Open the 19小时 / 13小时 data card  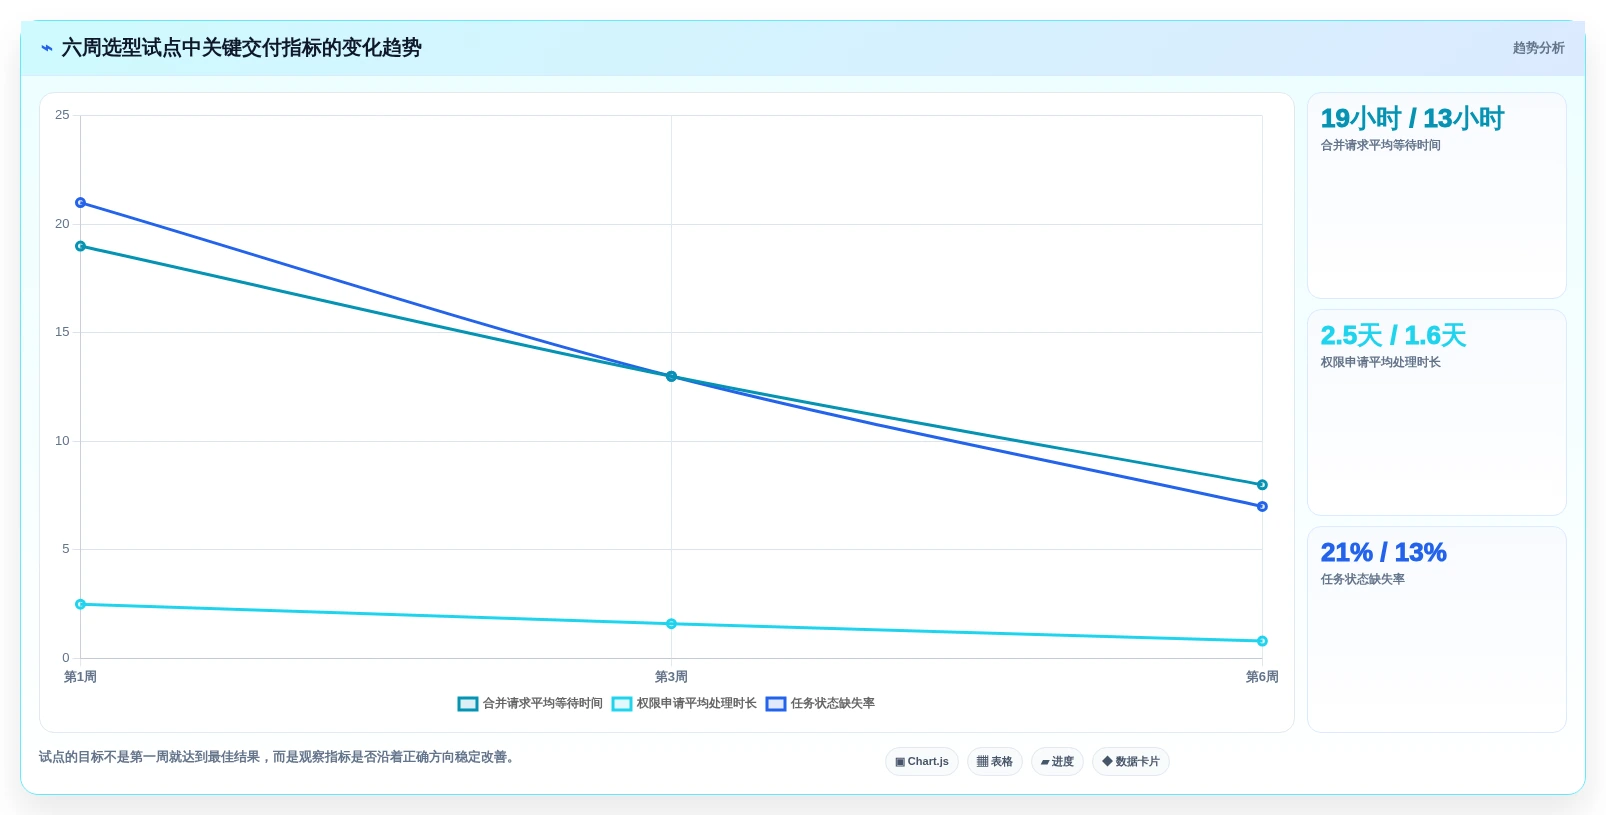point(1437,196)
